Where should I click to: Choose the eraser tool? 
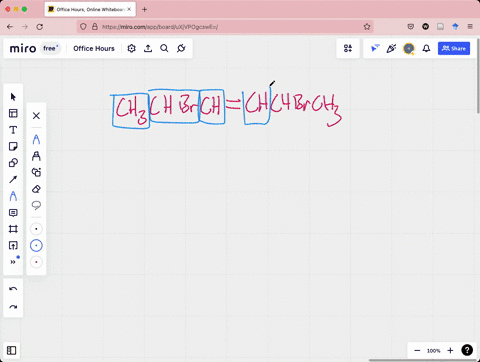[36, 189]
